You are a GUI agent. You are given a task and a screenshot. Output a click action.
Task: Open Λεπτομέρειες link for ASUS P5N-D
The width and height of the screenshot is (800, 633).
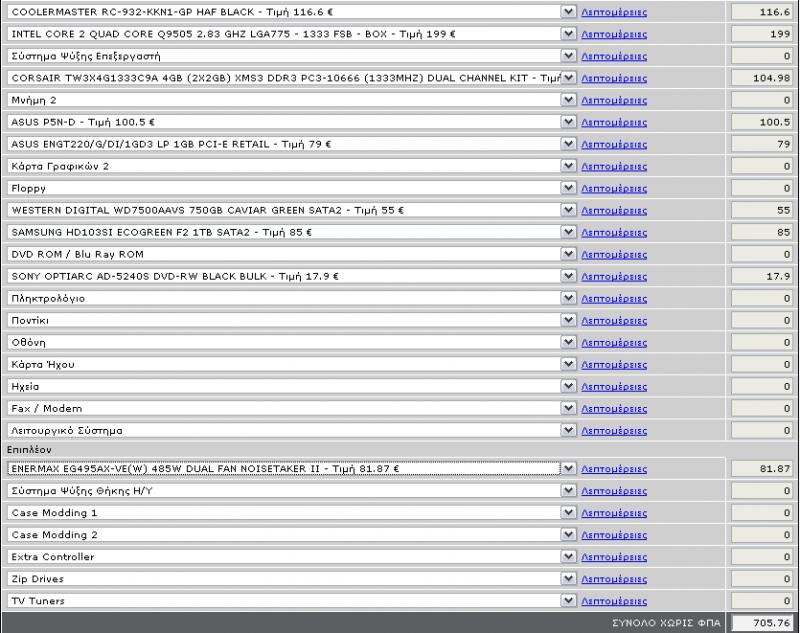[x=614, y=122]
